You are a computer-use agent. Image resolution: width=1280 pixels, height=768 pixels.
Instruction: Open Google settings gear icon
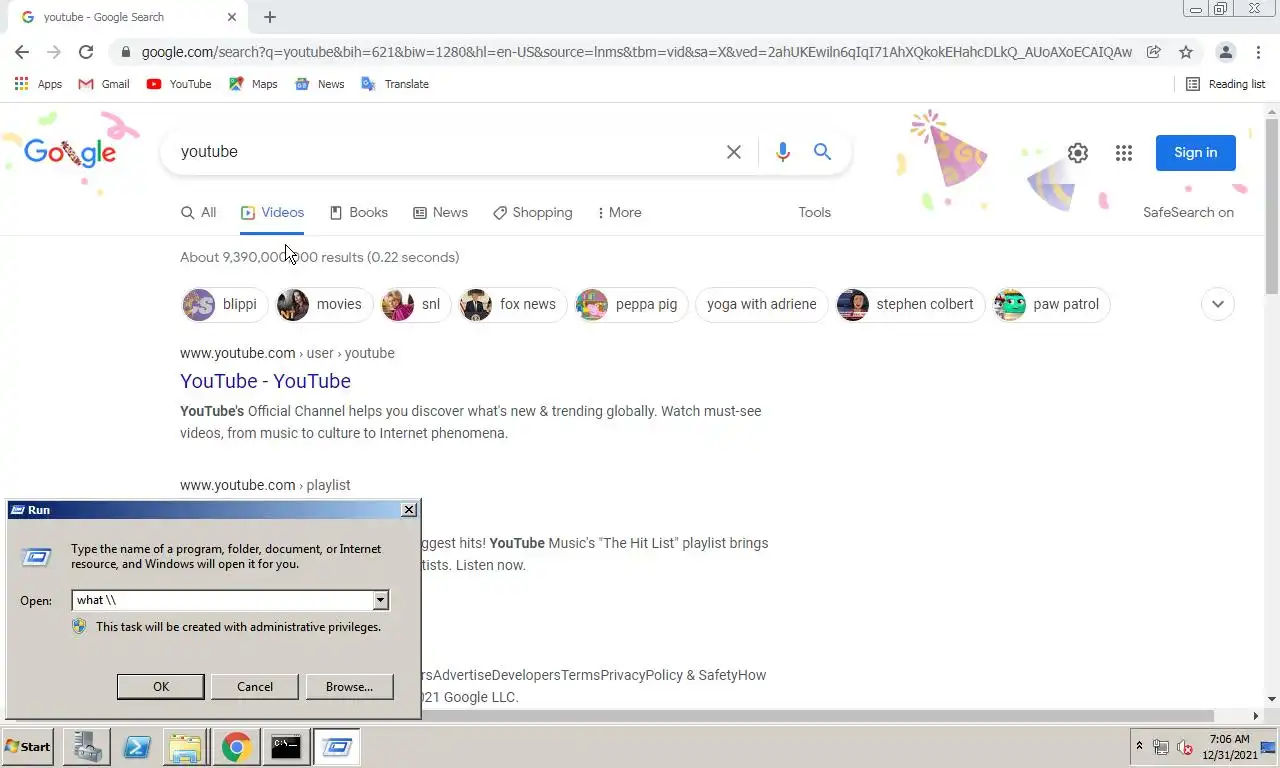1077,153
